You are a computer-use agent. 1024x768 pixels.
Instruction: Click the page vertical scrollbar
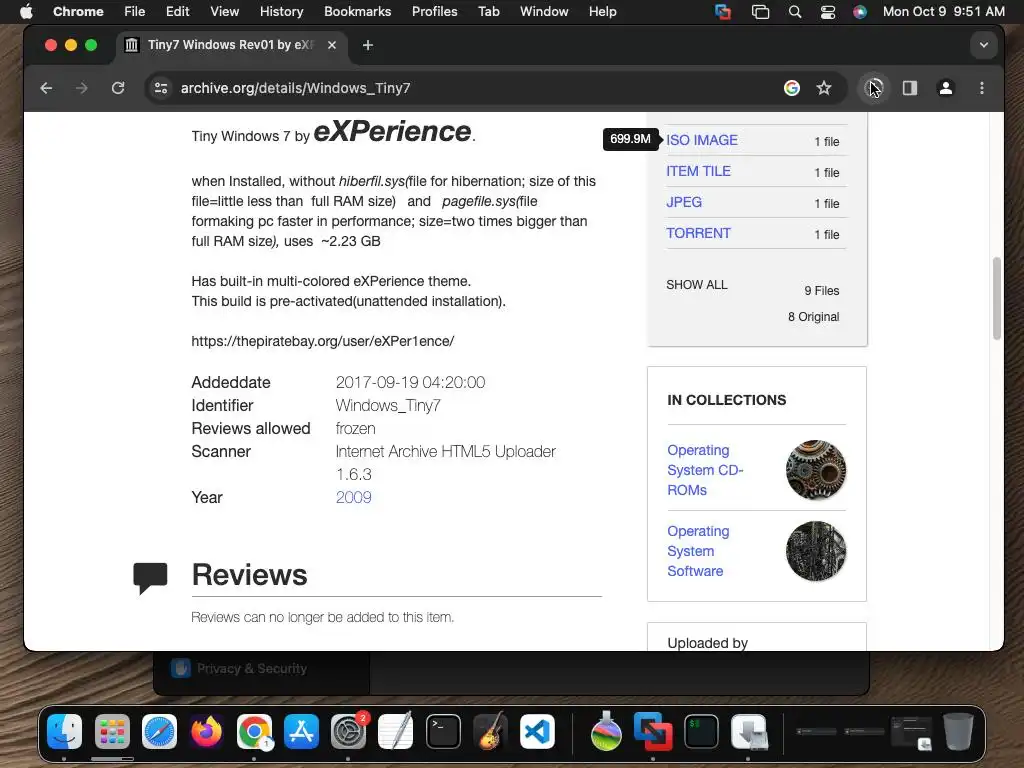click(x=997, y=298)
